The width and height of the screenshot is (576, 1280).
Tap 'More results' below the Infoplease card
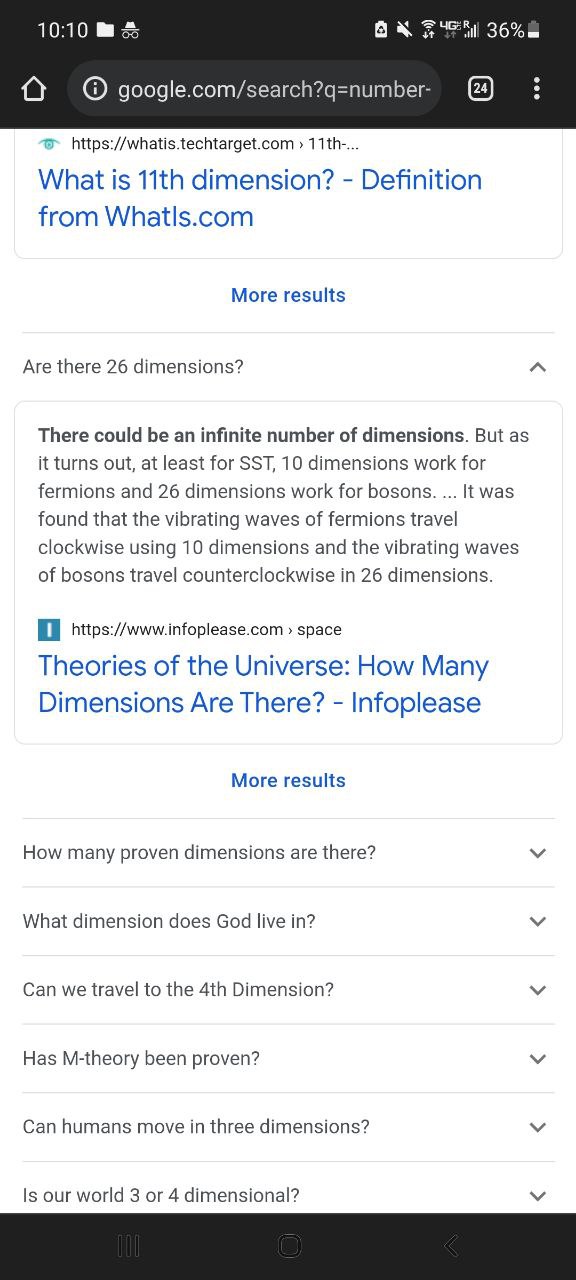point(288,781)
